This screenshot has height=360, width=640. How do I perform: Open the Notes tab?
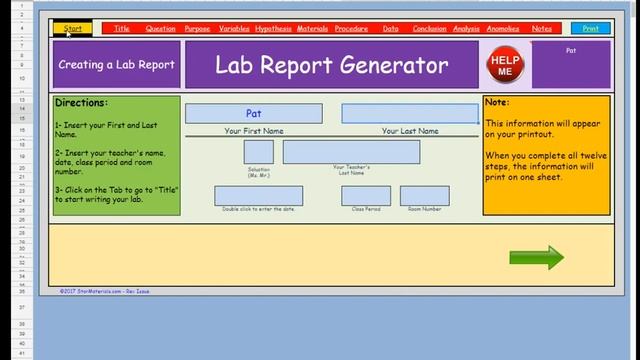pyautogui.click(x=542, y=29)
